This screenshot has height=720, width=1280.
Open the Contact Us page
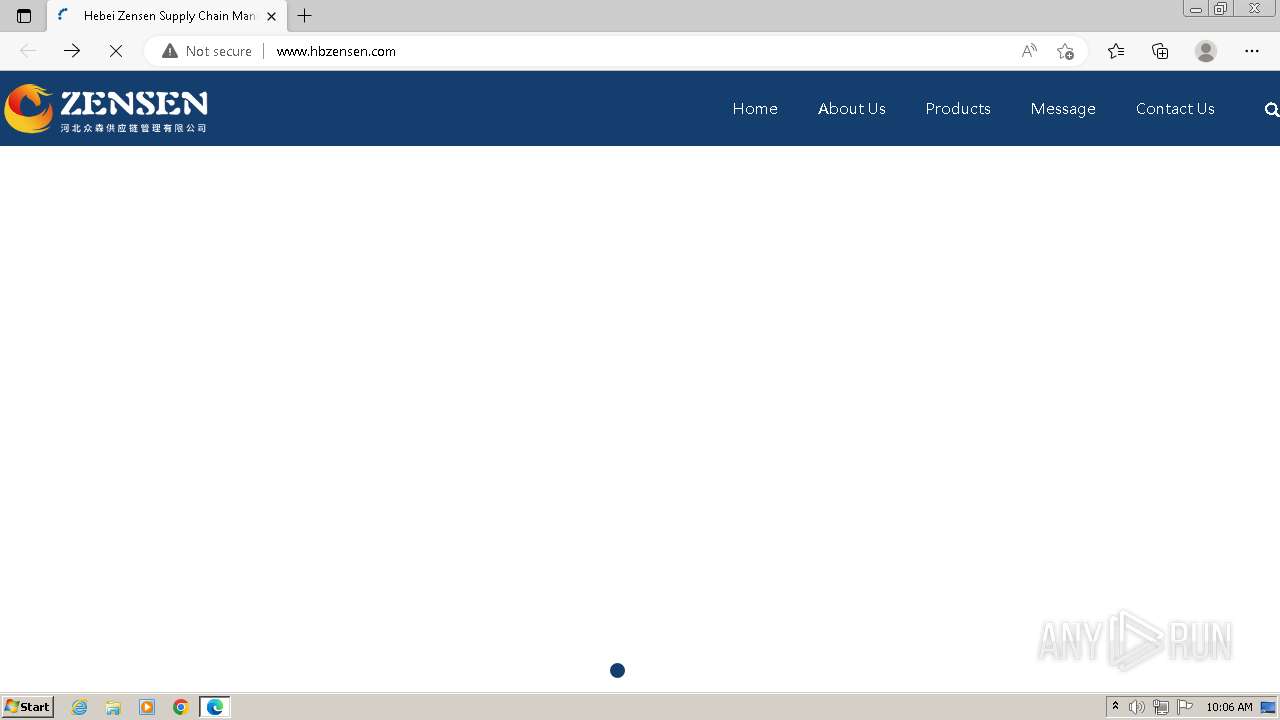click(1175, 108)
